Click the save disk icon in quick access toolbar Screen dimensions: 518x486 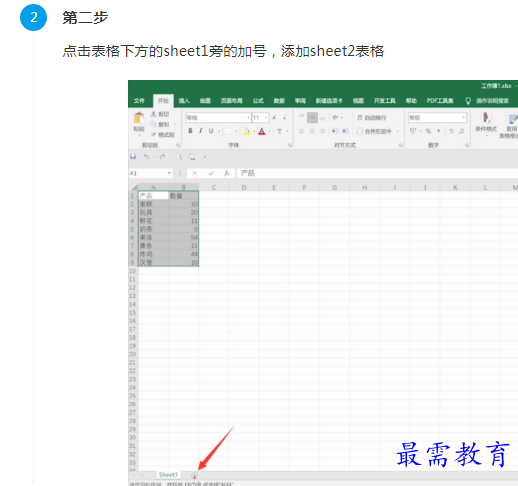(x=133, y=157)
